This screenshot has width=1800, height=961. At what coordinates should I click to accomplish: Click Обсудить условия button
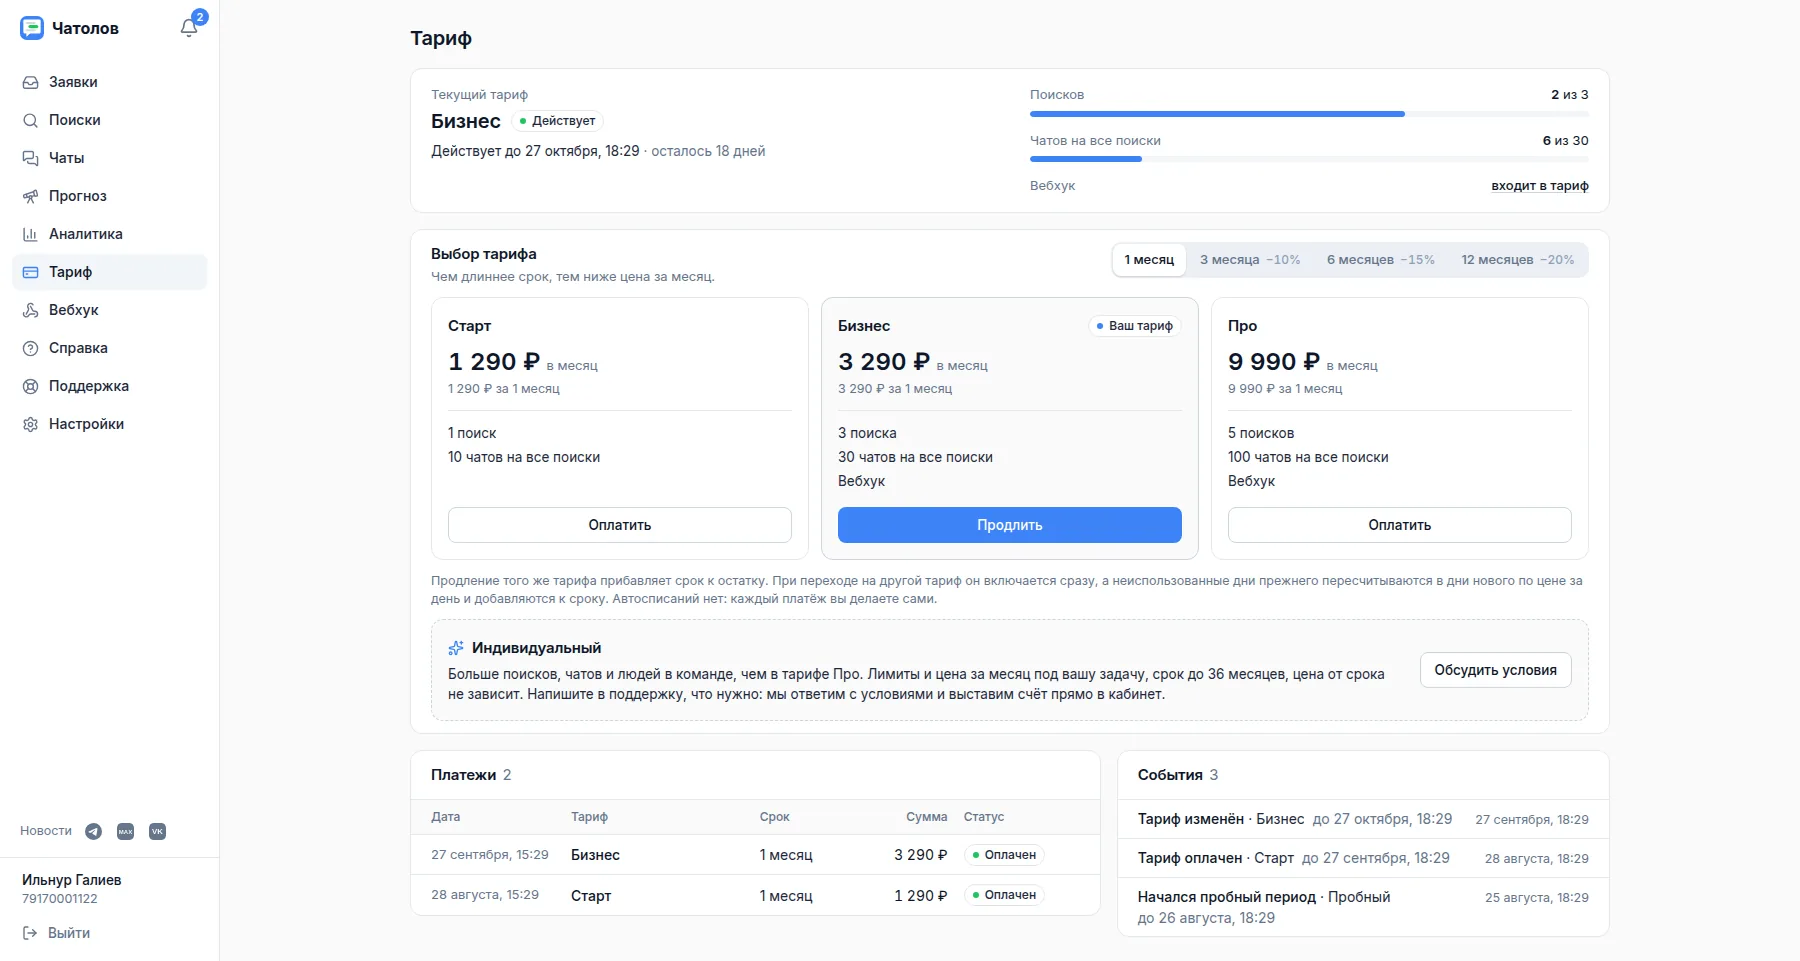click(x=1496, y=670)
